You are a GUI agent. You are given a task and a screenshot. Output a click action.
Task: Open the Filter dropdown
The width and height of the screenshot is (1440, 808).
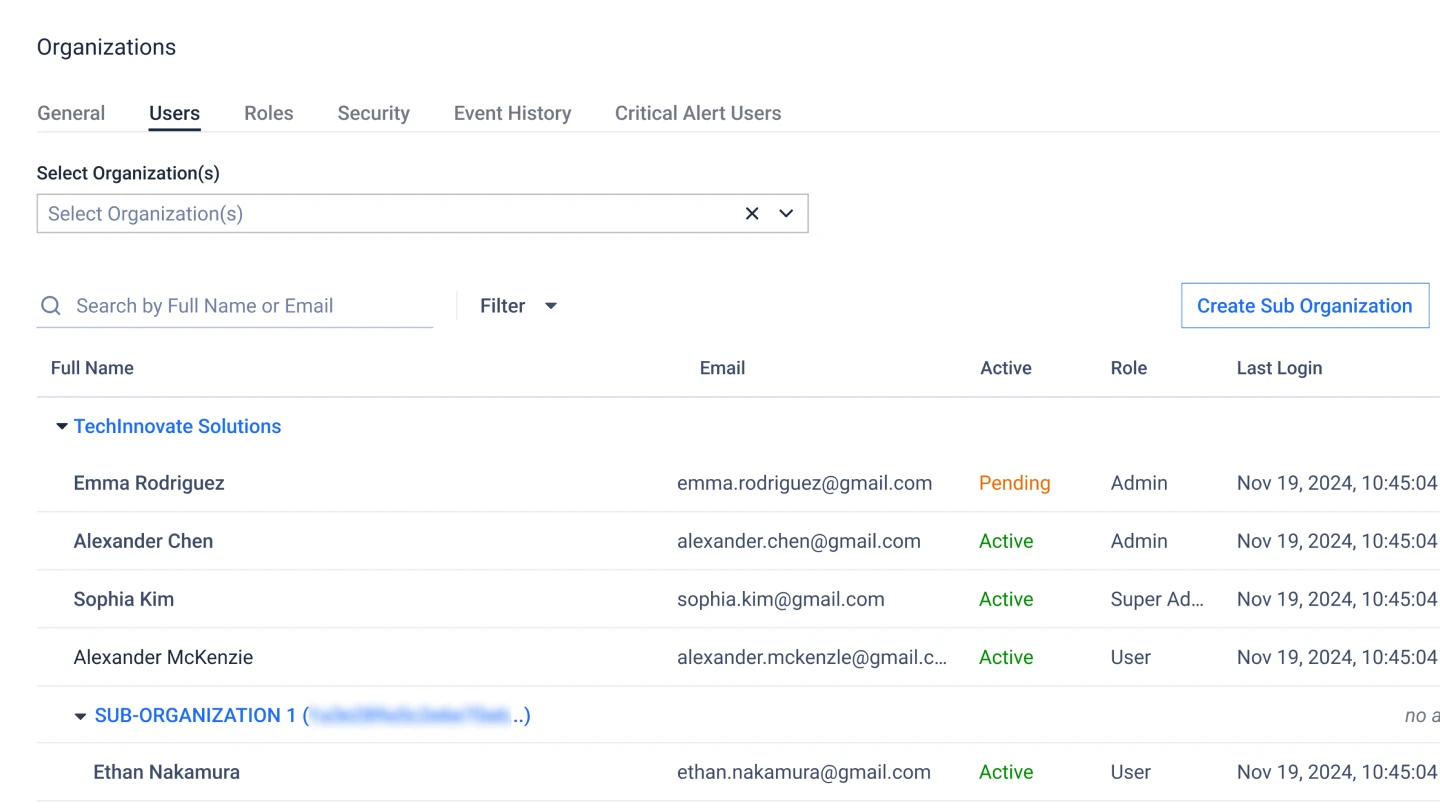click(x=518, y=306)
